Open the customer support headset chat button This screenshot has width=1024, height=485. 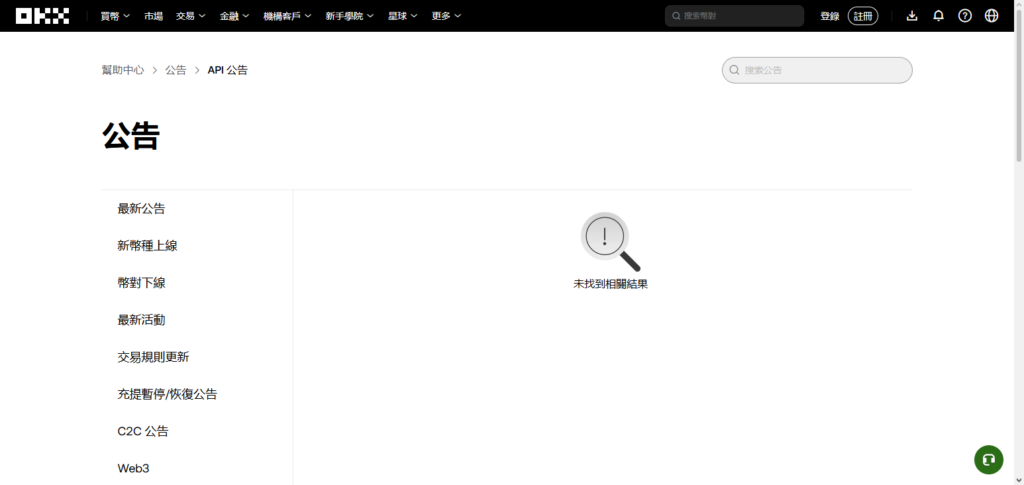[989, 460]
